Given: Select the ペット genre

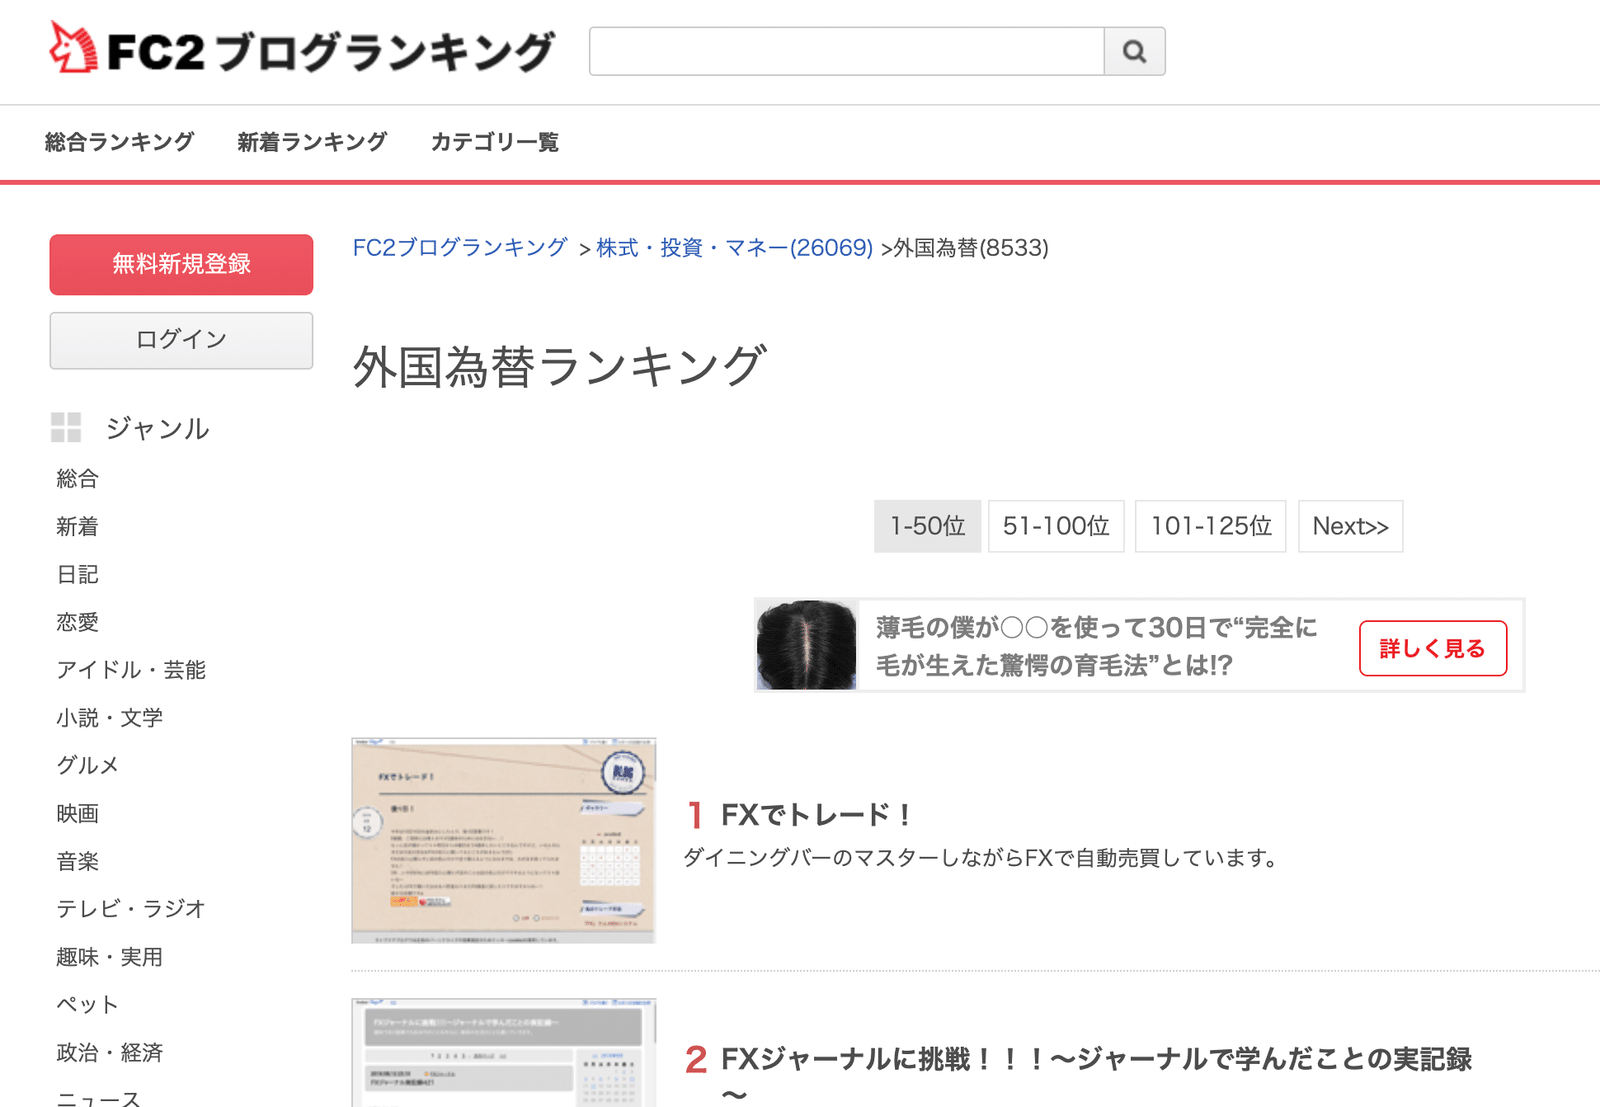Looking at the screenshot, I should pyautogui.click(x=88, y=1004).
